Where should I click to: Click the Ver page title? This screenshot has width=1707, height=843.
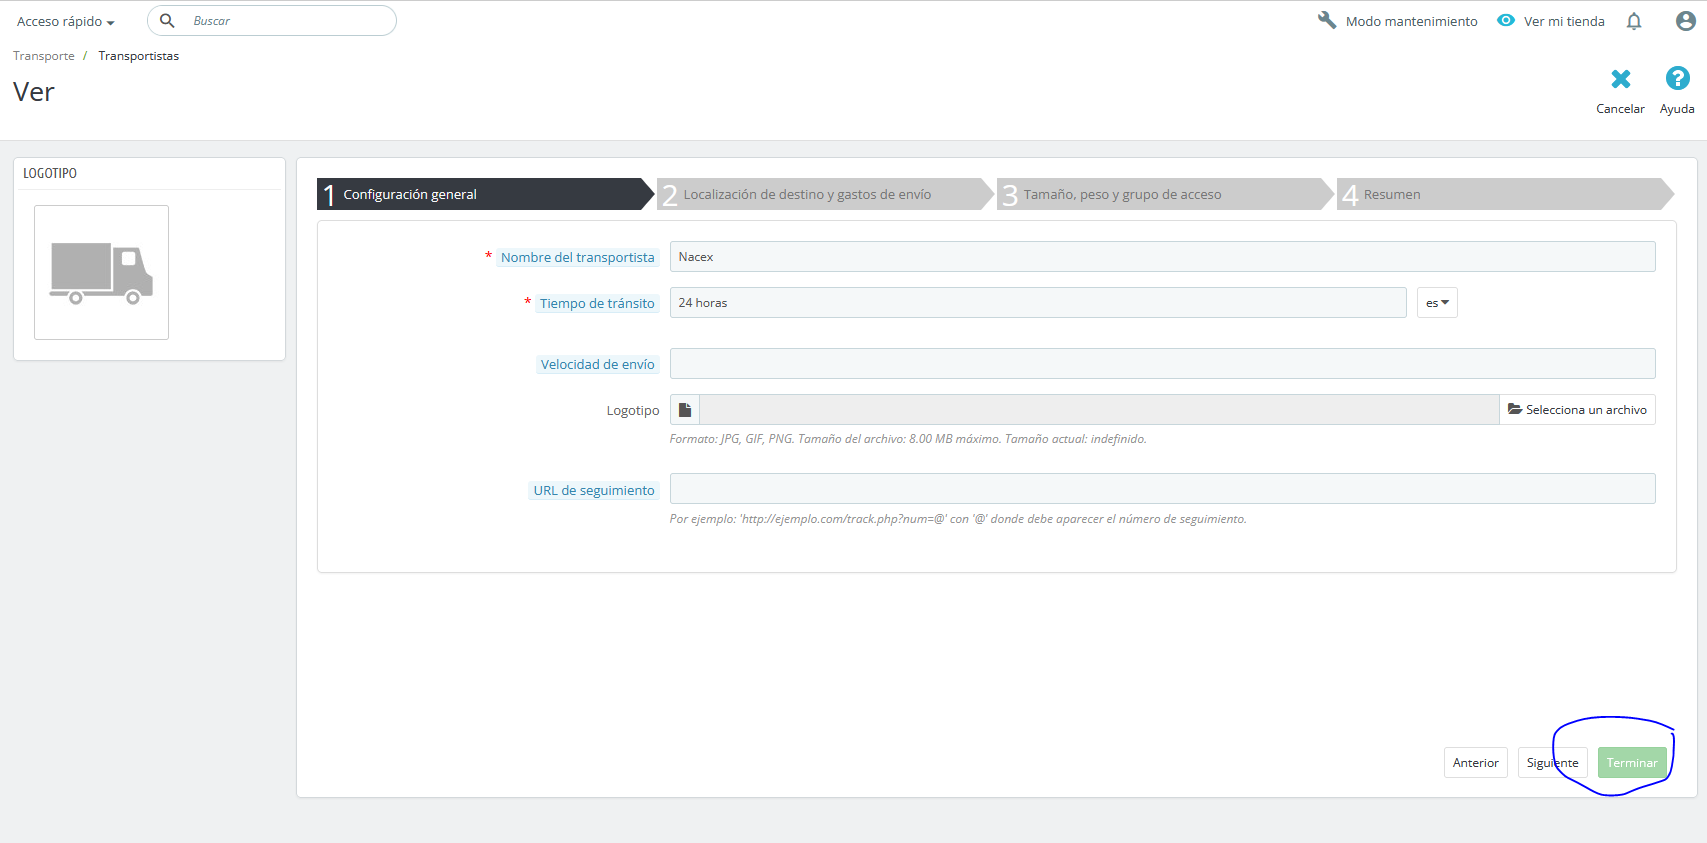[x=34, y=92]
